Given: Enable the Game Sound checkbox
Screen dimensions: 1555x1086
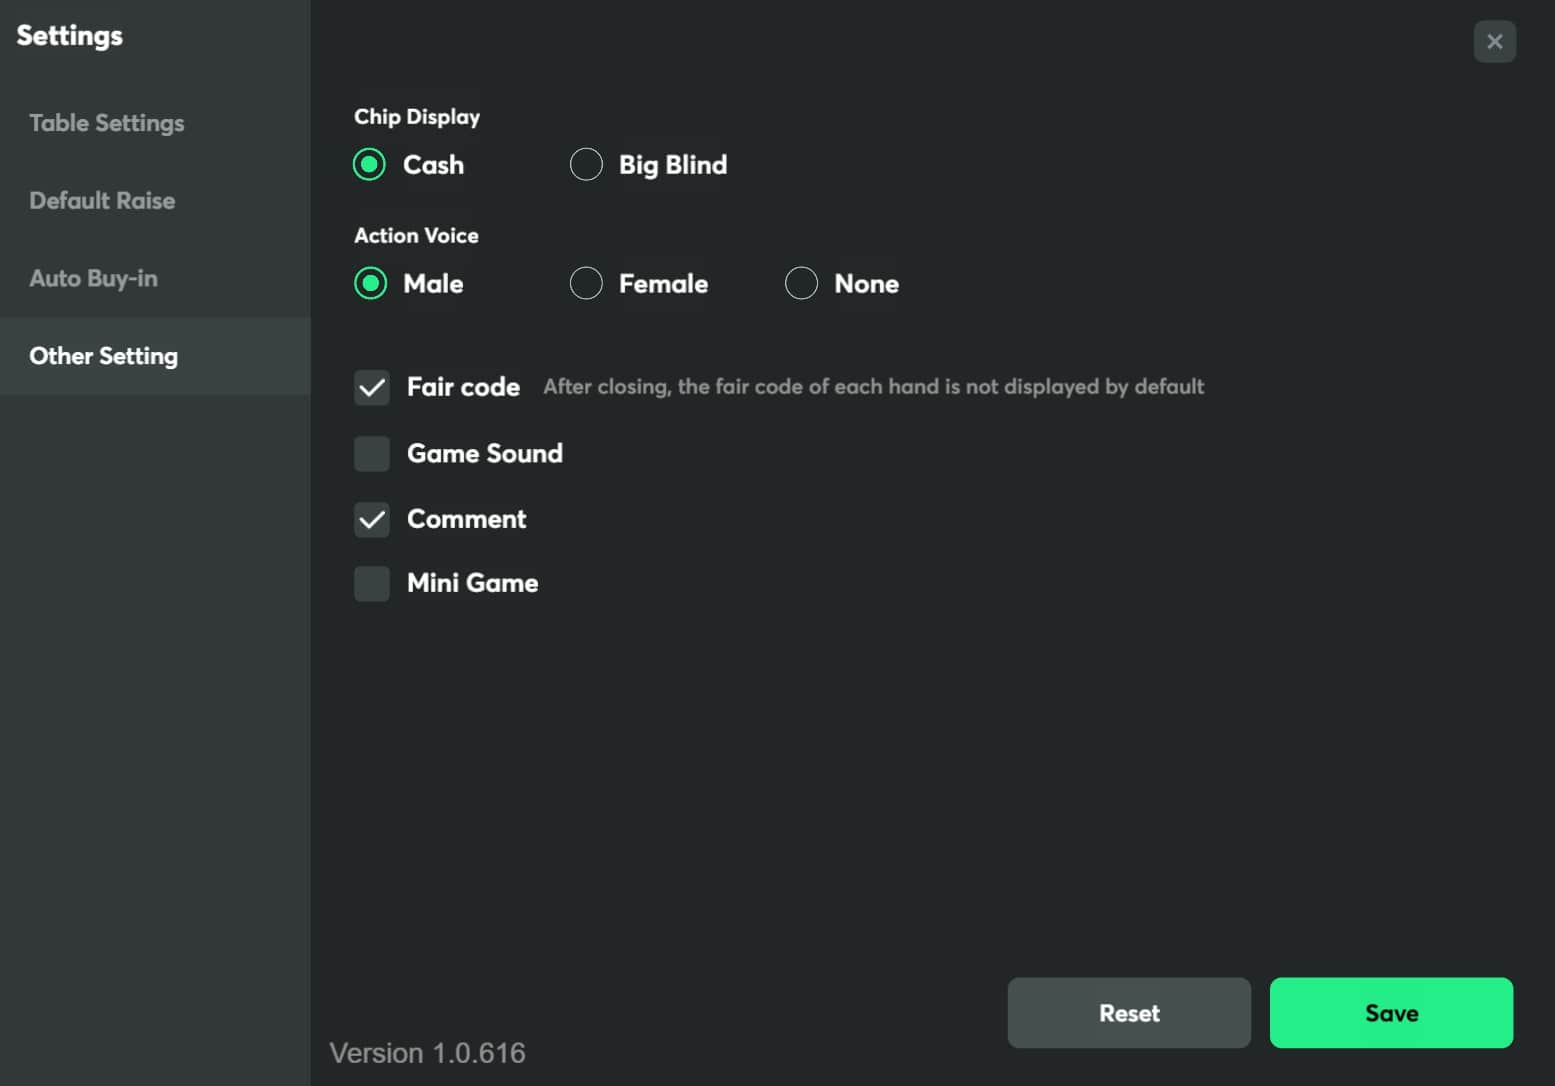Looking at the screenshot, I should [x=372, y=454].
